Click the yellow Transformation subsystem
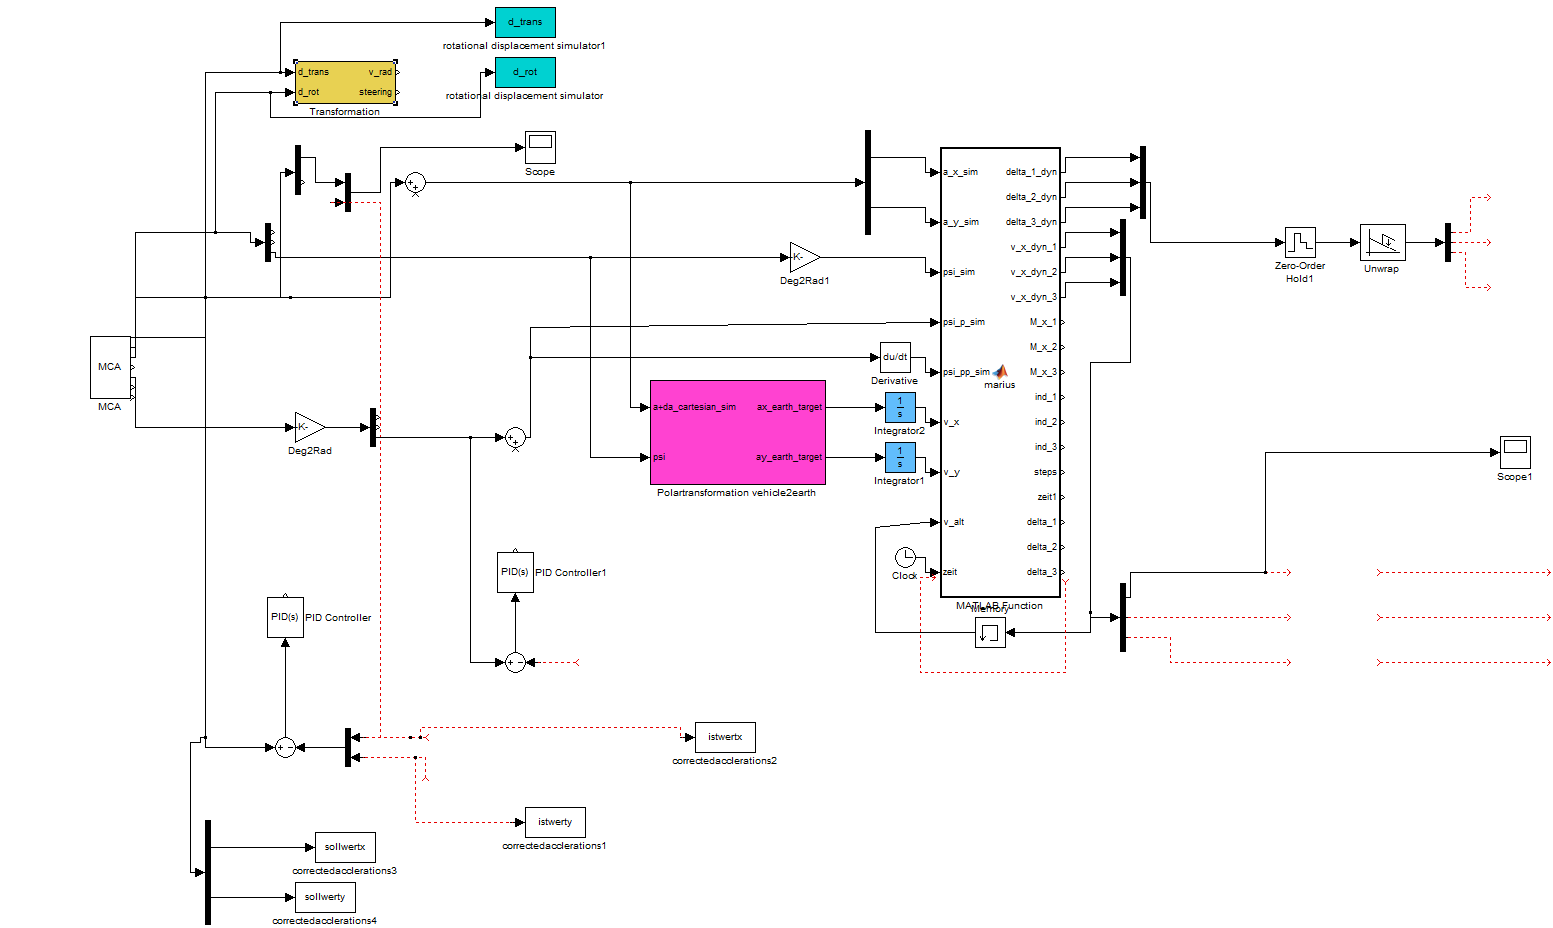1553x928 pixels. (345, 82)
